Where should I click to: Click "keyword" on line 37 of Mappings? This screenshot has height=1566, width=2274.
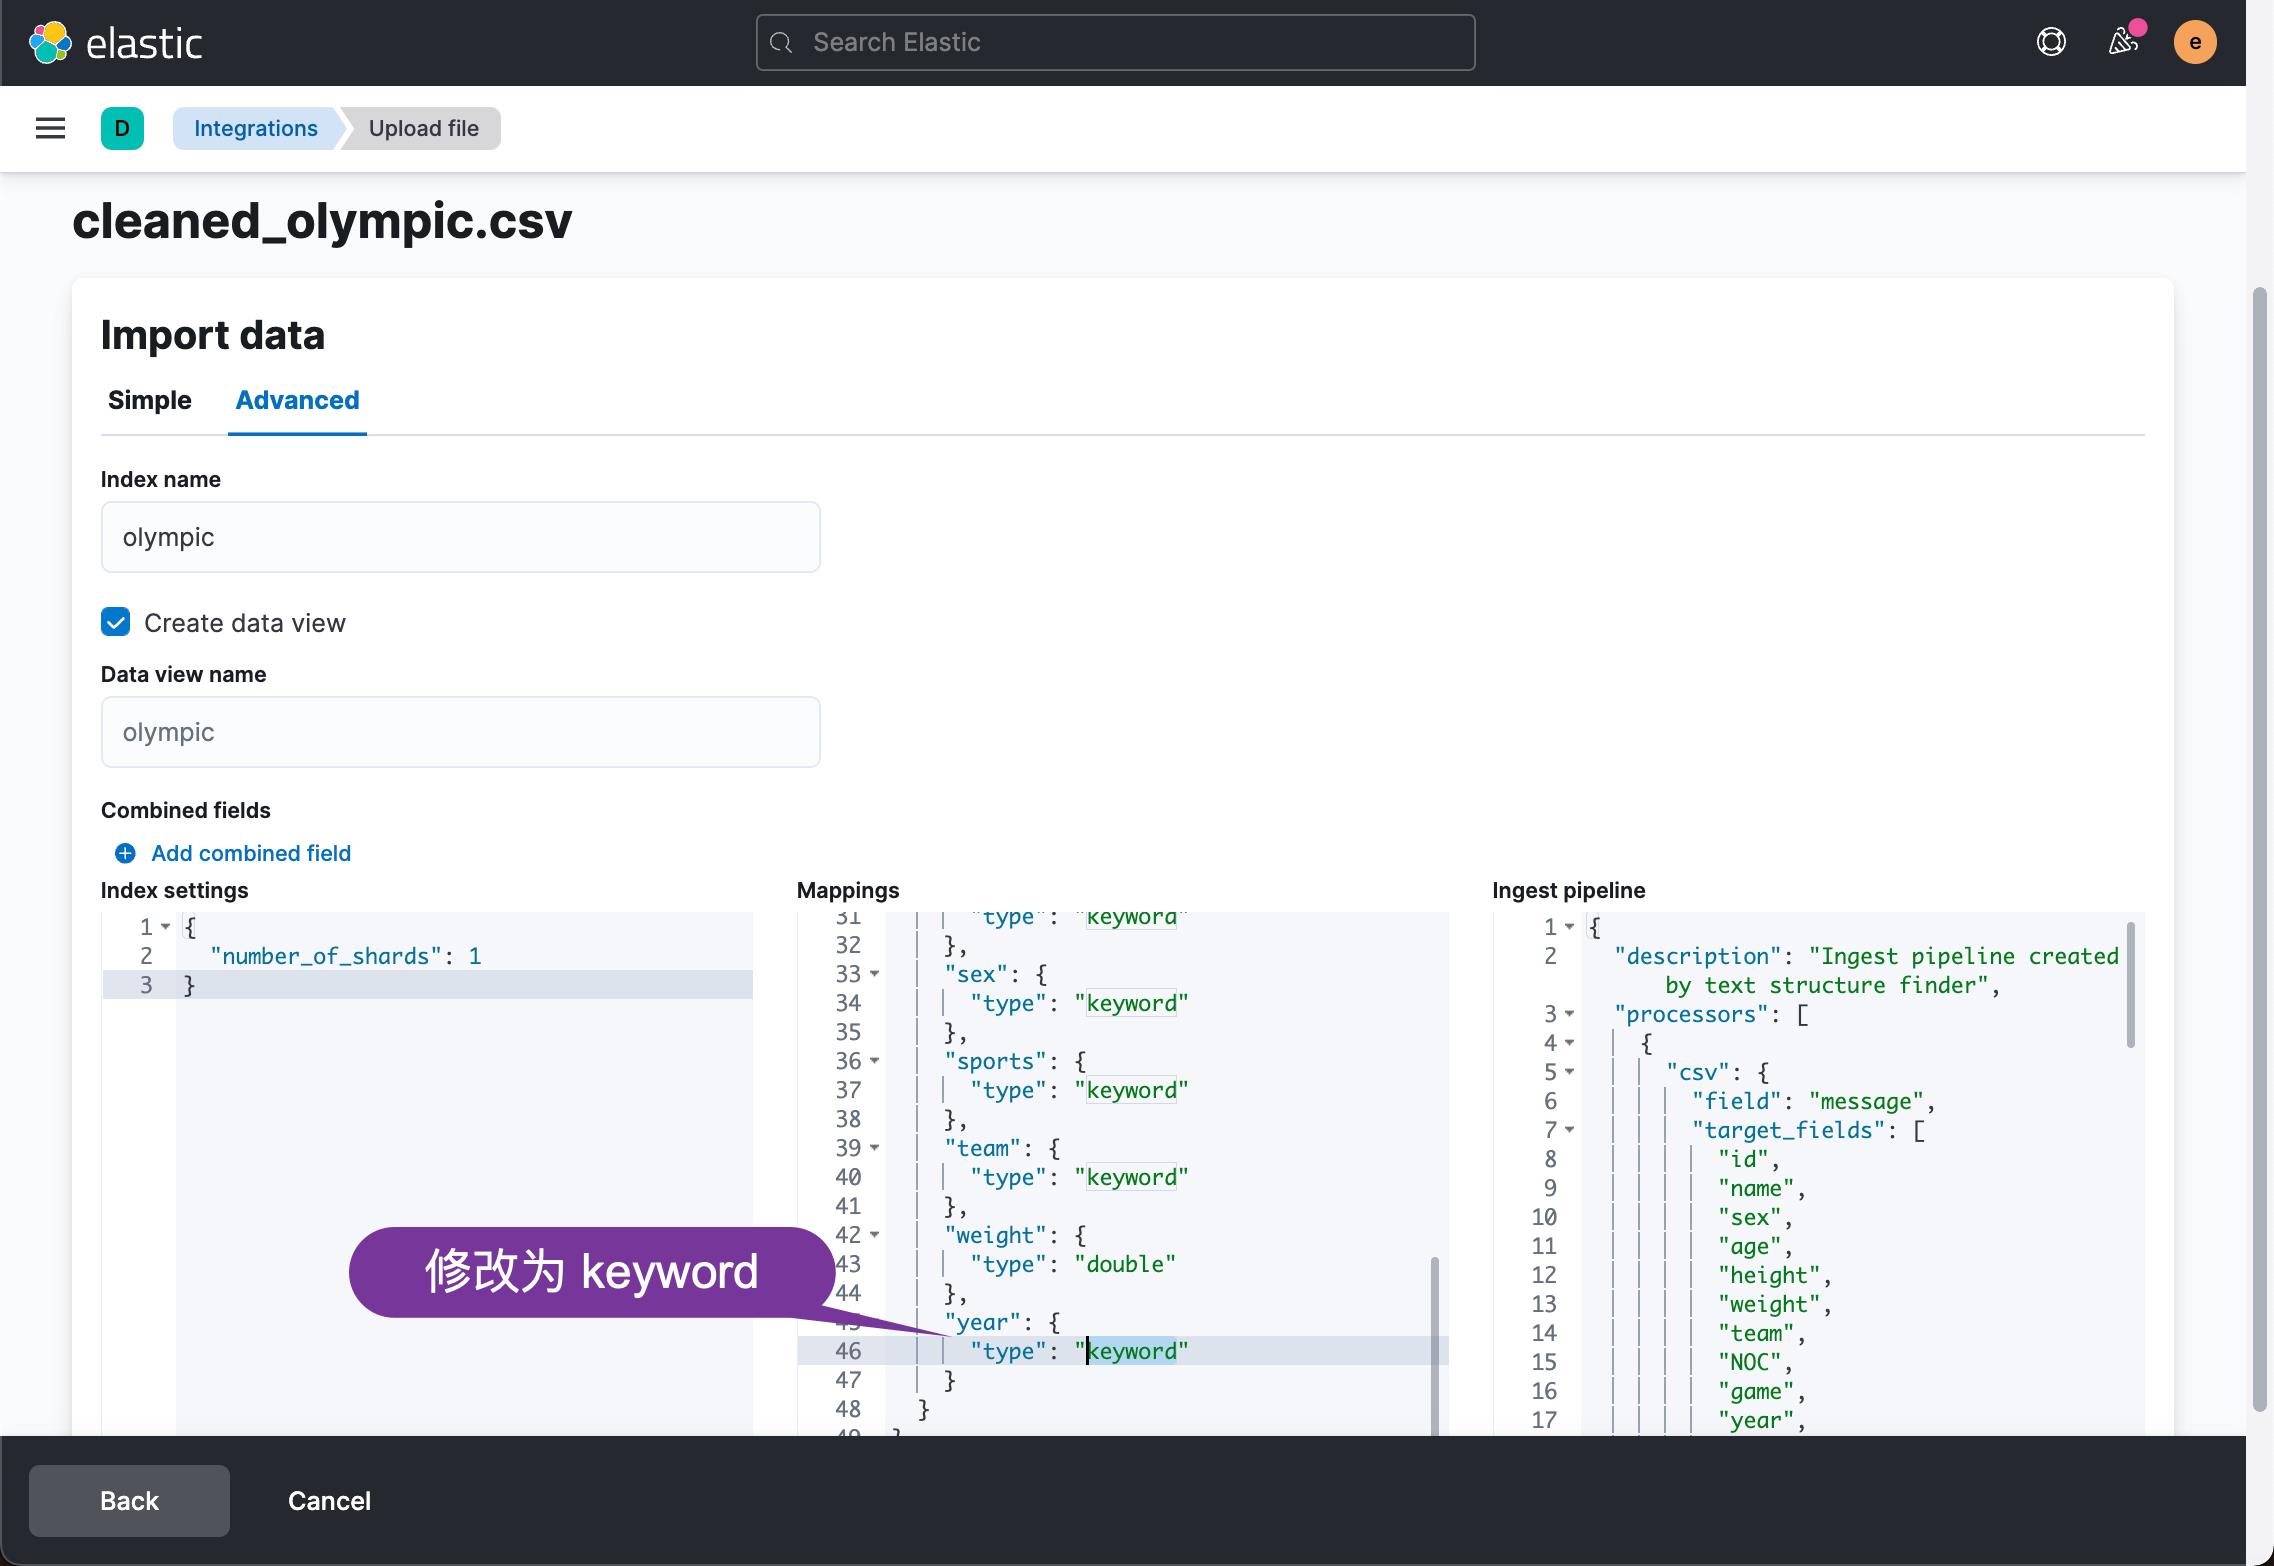(1132, 1090)
